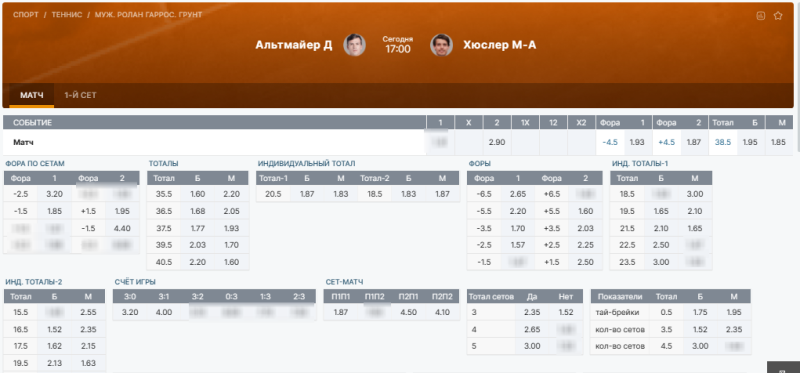Screen dimensions: 800x373
Task: Click Хюслер М-А player avatar
Action: pyautogui.click(x=441, y=45)
